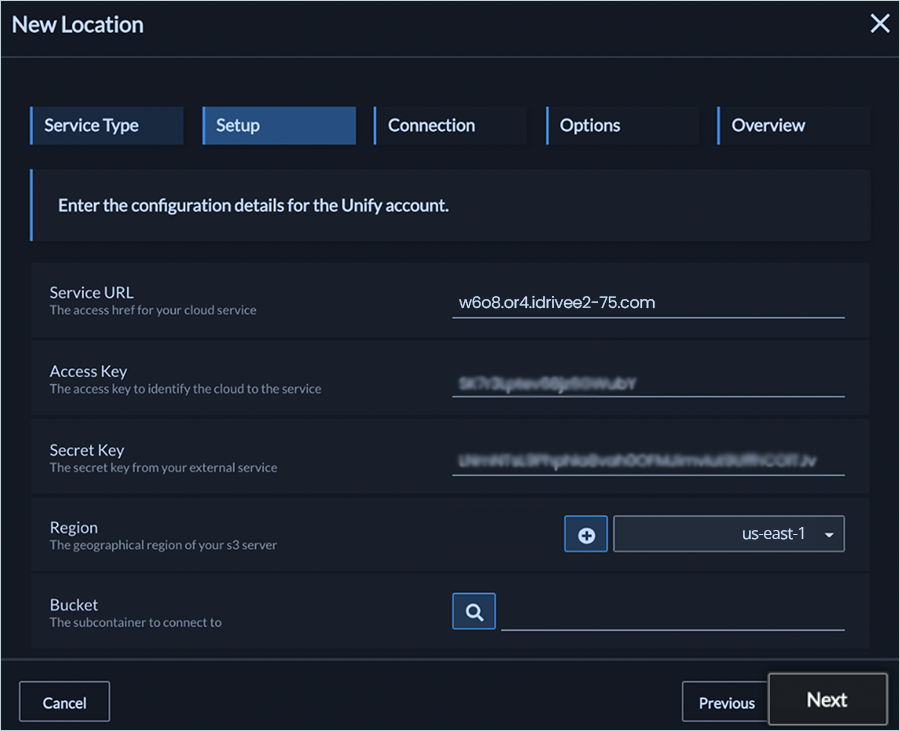Click the Bucket subcontainer description text
The height and width of the screenshot is (731, 900).
[x=136, y=622]
